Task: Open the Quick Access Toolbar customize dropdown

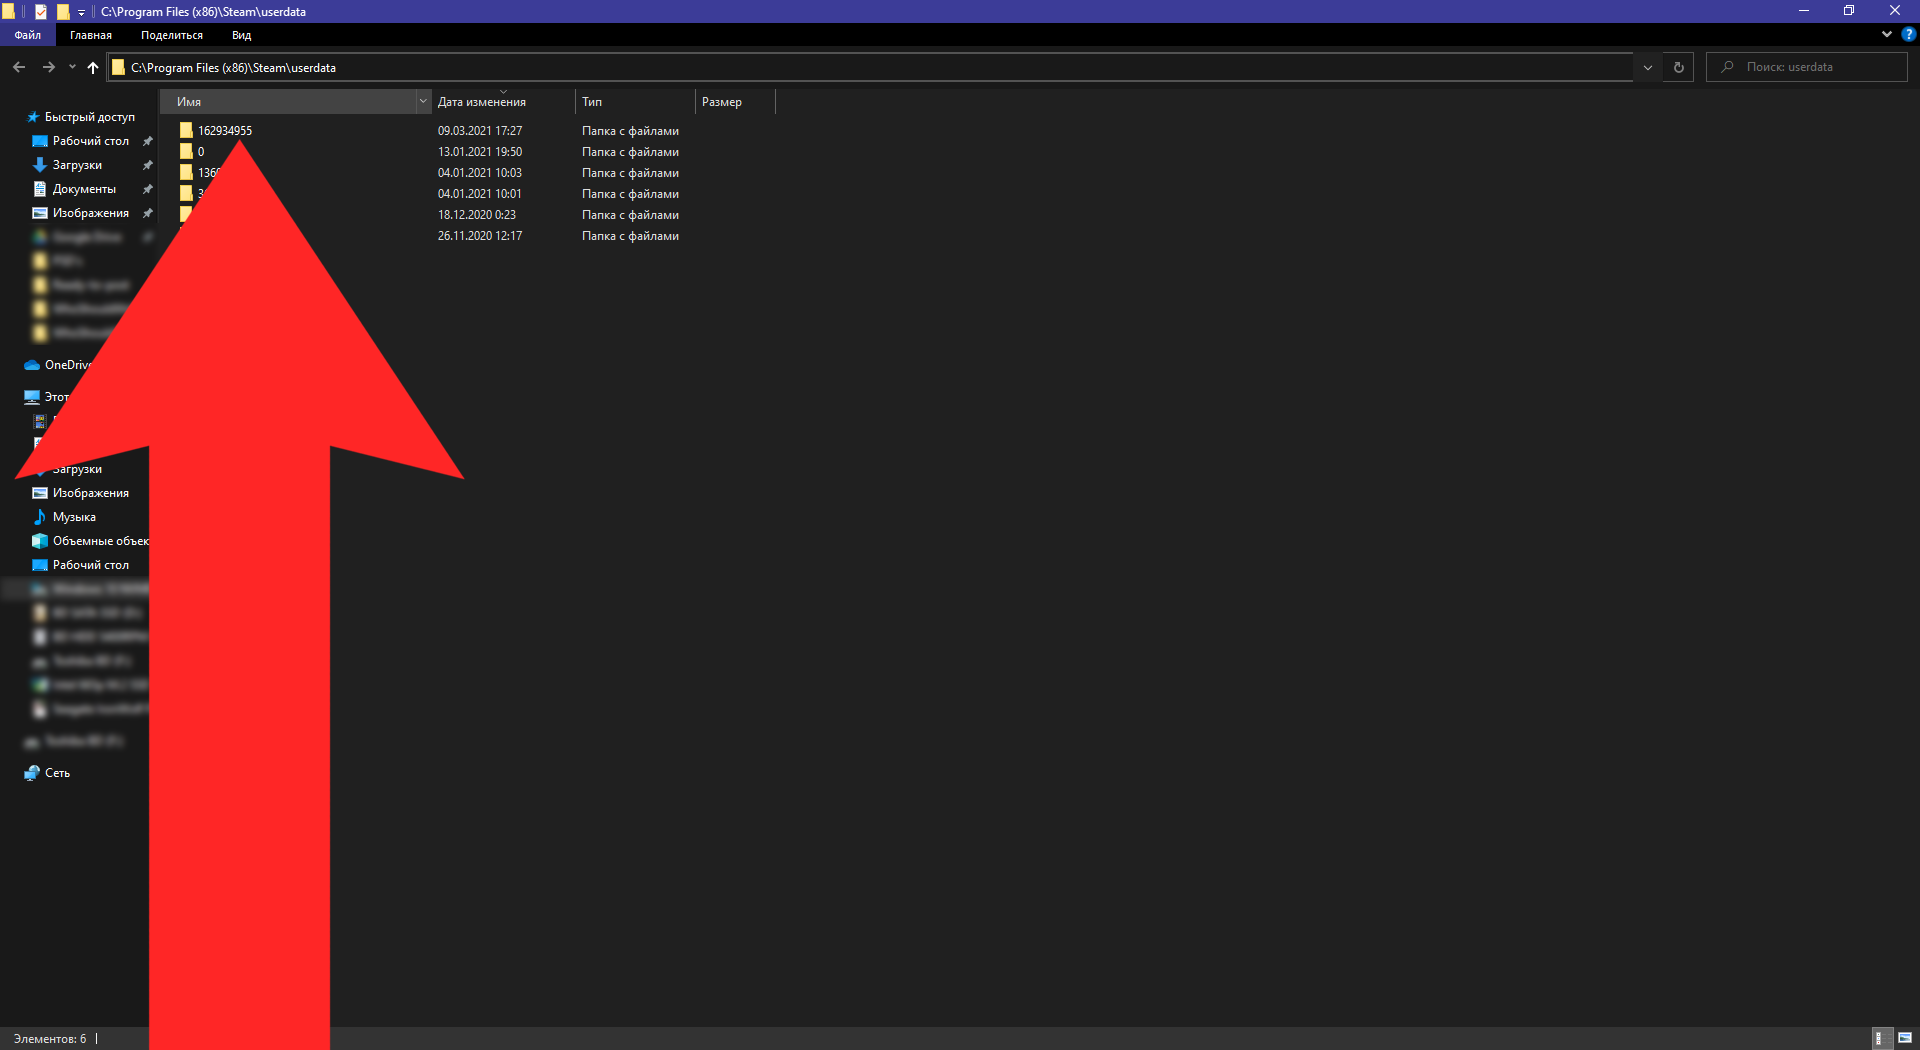Action: (x=82, y=12)
